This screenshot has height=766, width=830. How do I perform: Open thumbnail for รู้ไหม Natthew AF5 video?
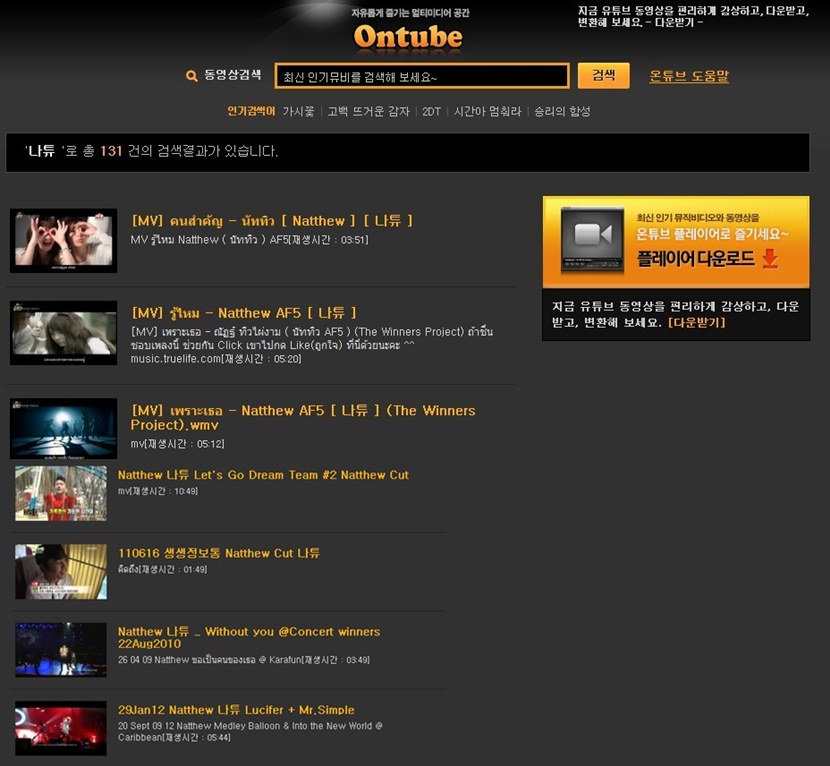click(x=64, y=333)
